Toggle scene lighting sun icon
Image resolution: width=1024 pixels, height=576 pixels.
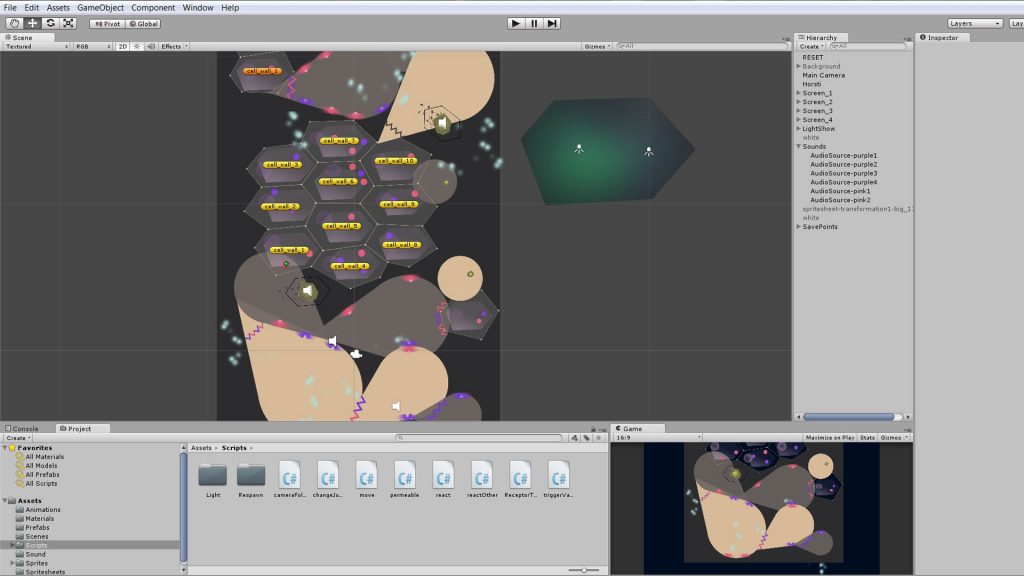[137, 46]
